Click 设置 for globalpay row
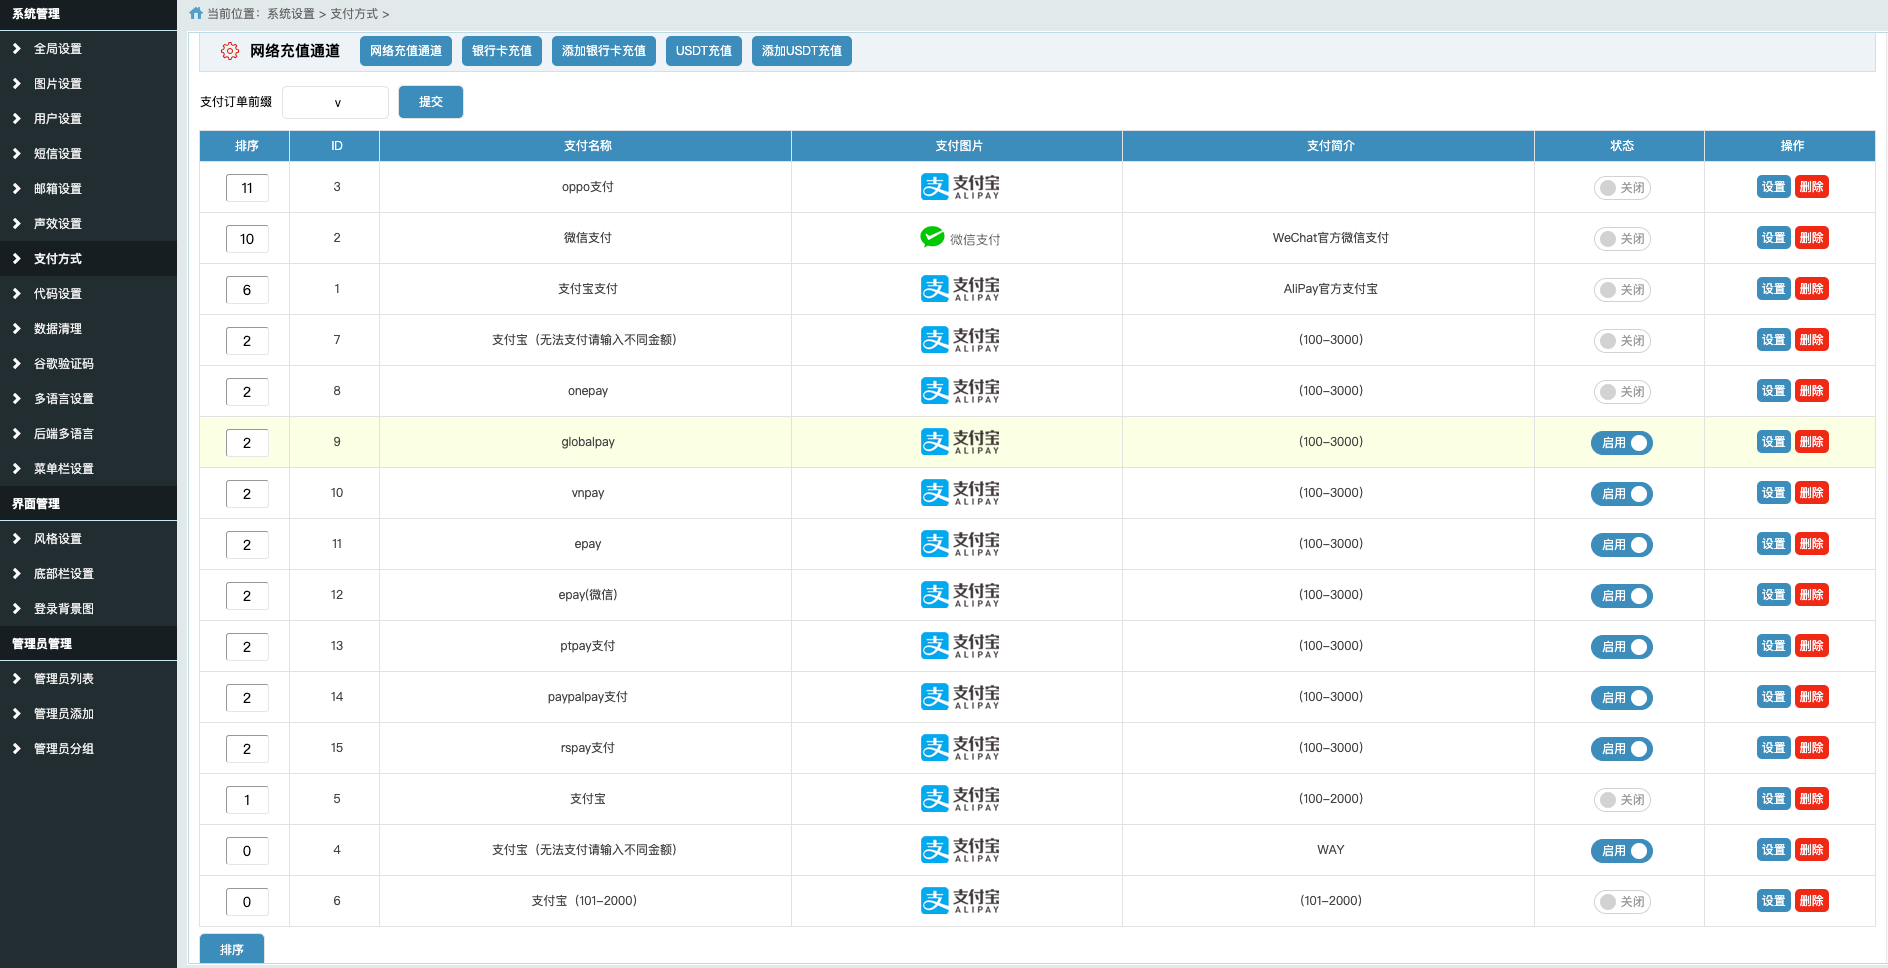The image size is (1888, 968). coord(1774,442)
